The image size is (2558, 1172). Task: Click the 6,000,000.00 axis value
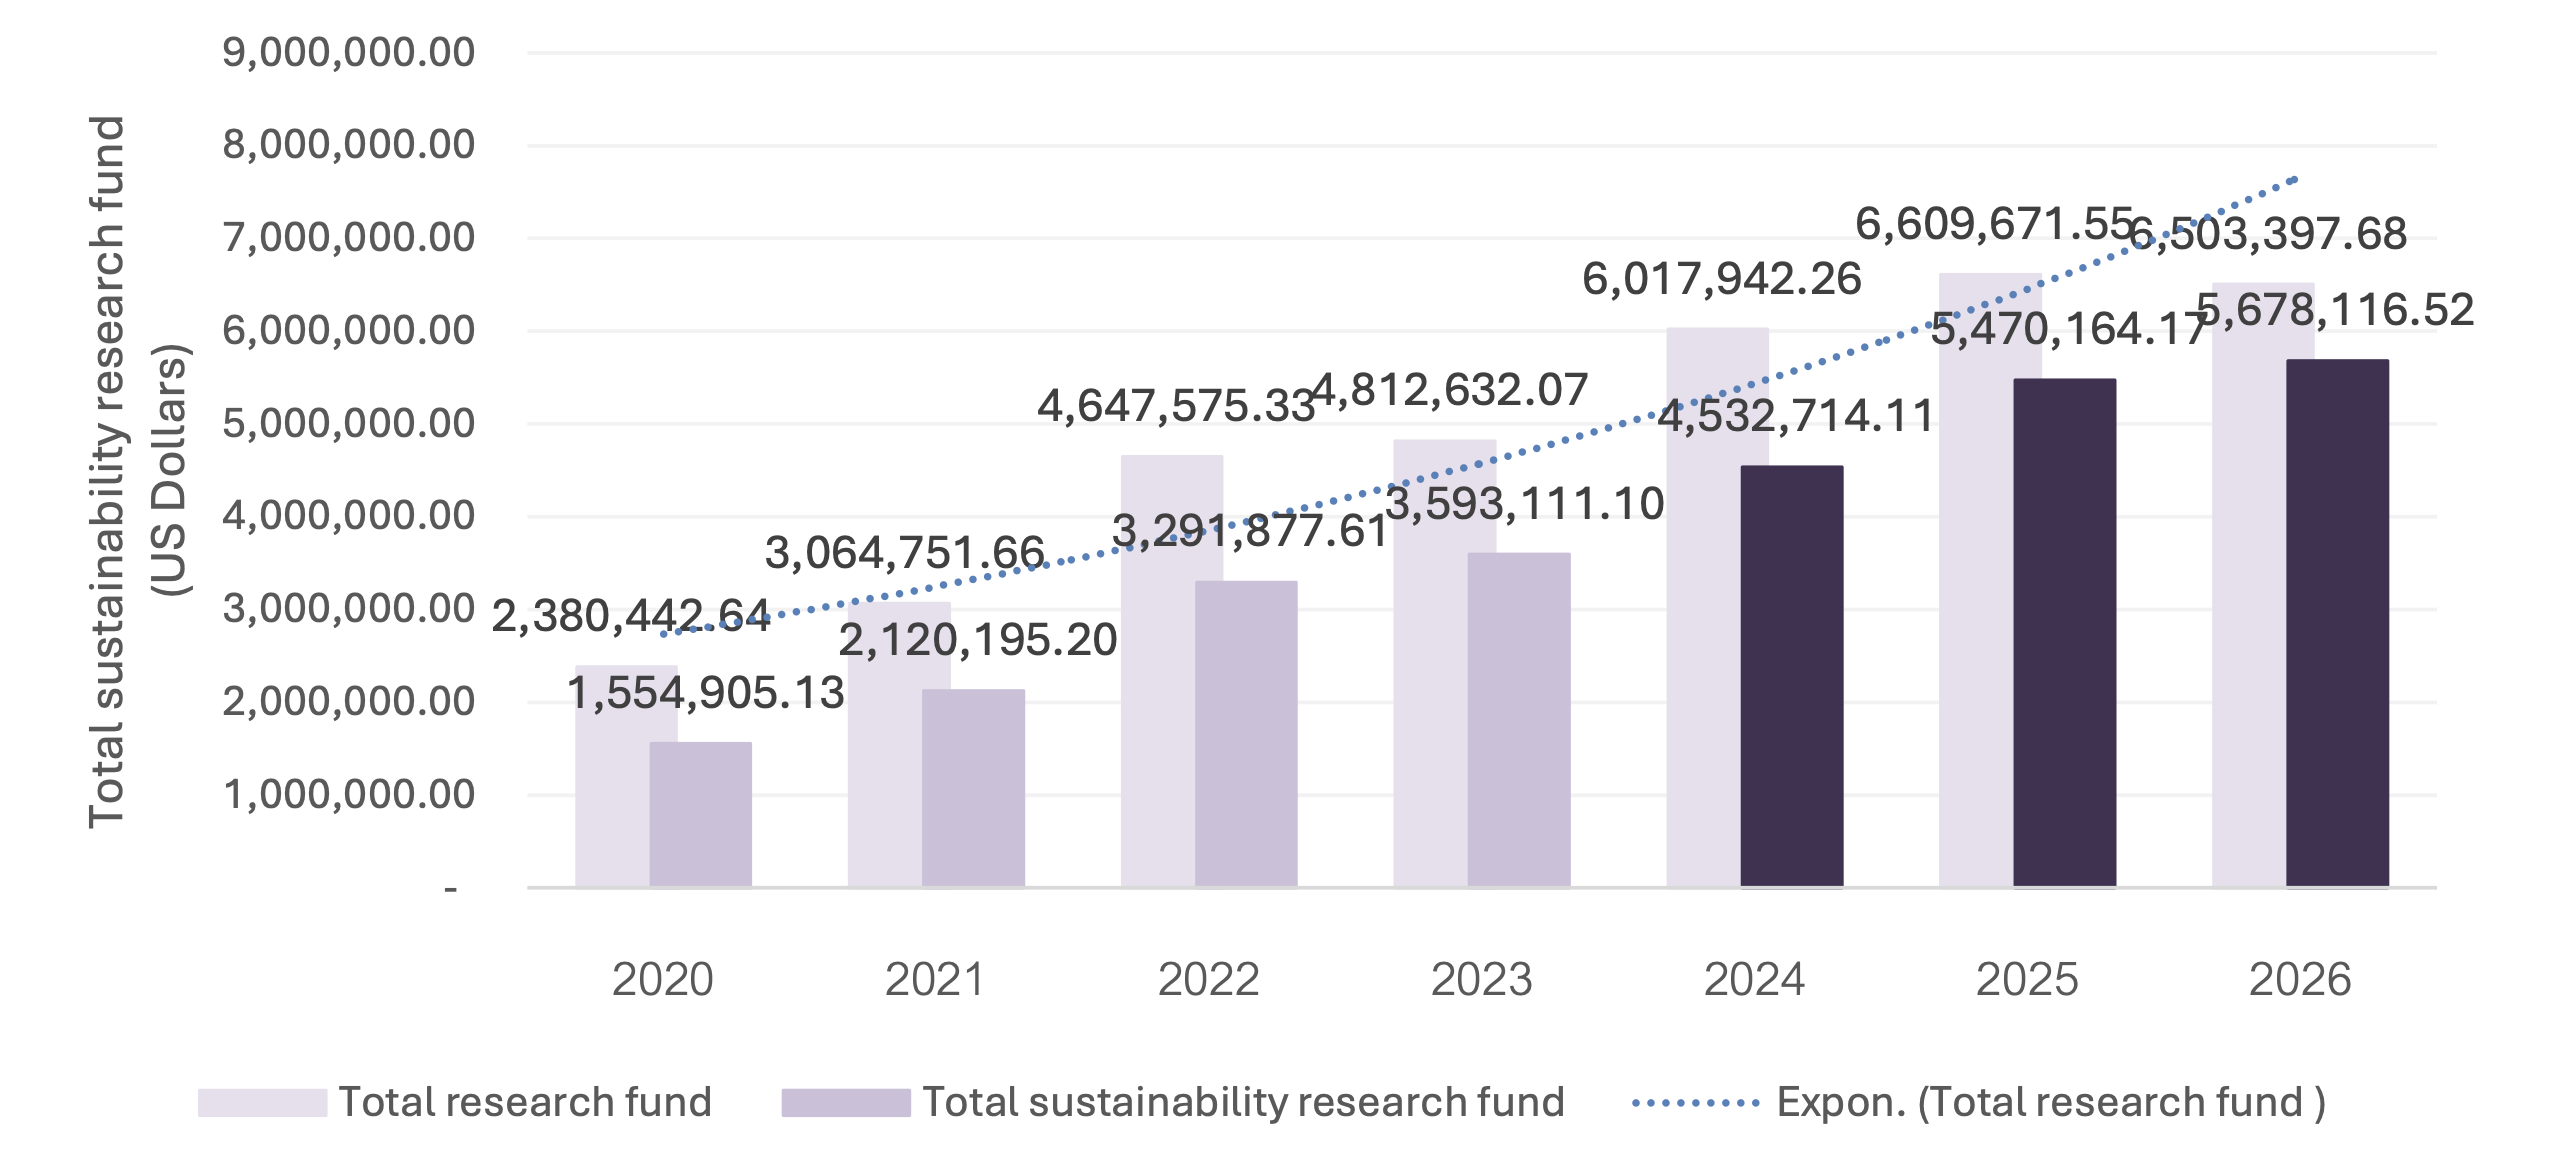(349, 331)
